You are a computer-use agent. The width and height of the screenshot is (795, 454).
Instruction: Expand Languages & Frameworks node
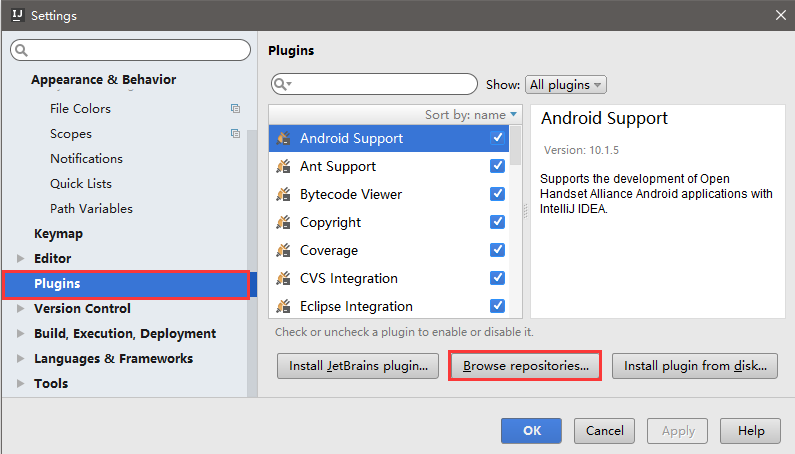click(x=20, y=358)
